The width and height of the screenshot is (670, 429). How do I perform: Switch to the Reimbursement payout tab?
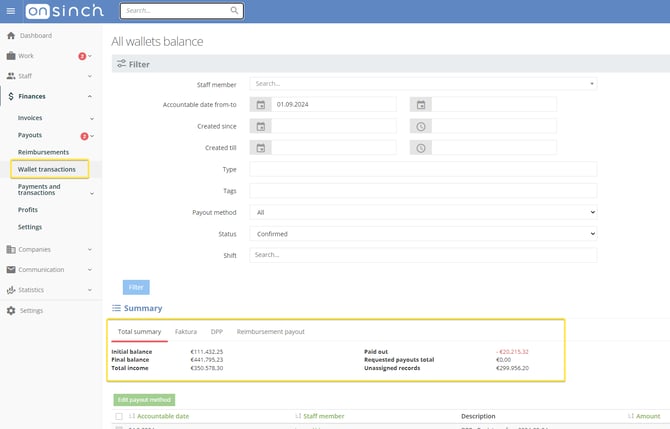pyautogui.click(x=270, y=331)
